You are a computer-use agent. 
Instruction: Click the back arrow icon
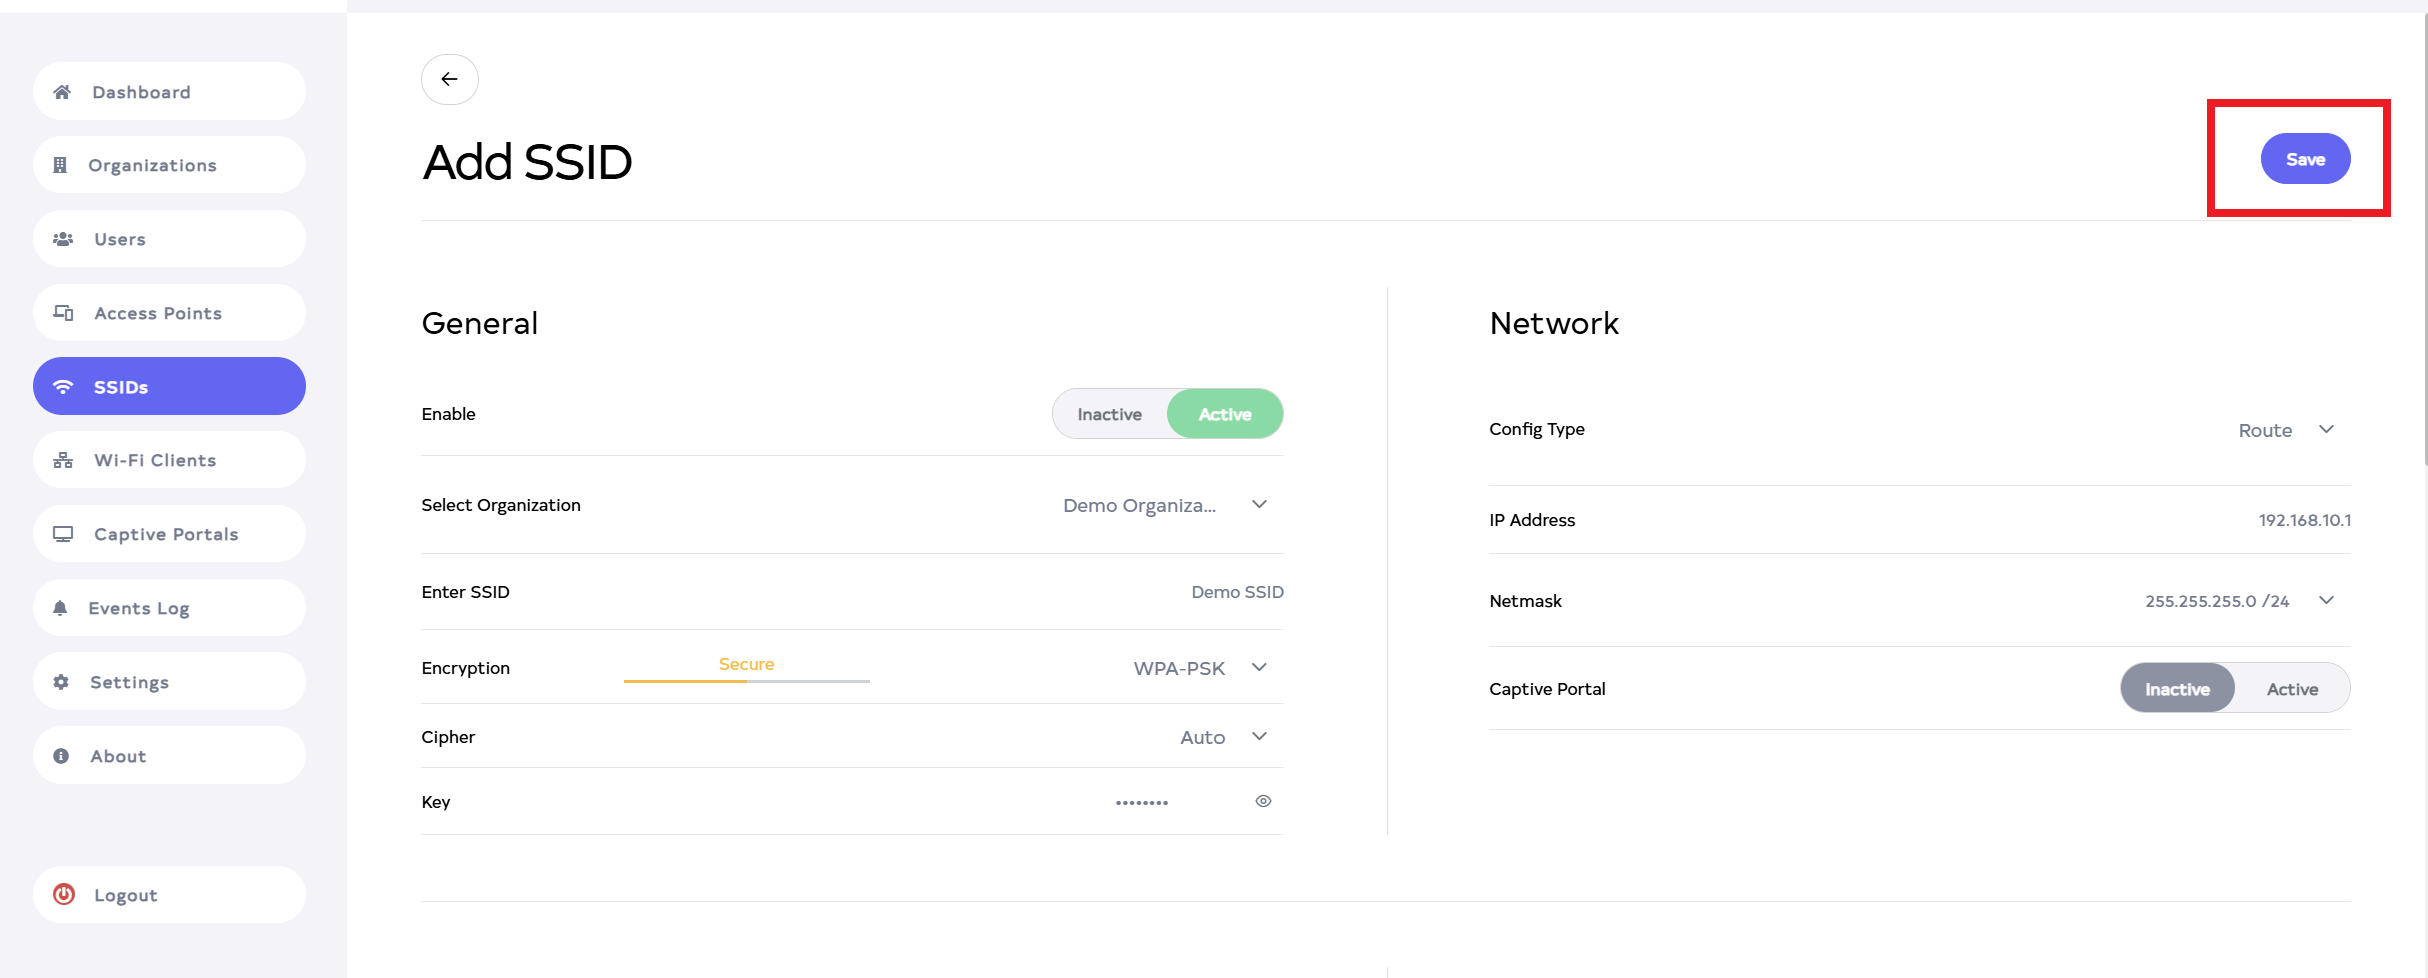pyautogui.click(x=449, y=79)
